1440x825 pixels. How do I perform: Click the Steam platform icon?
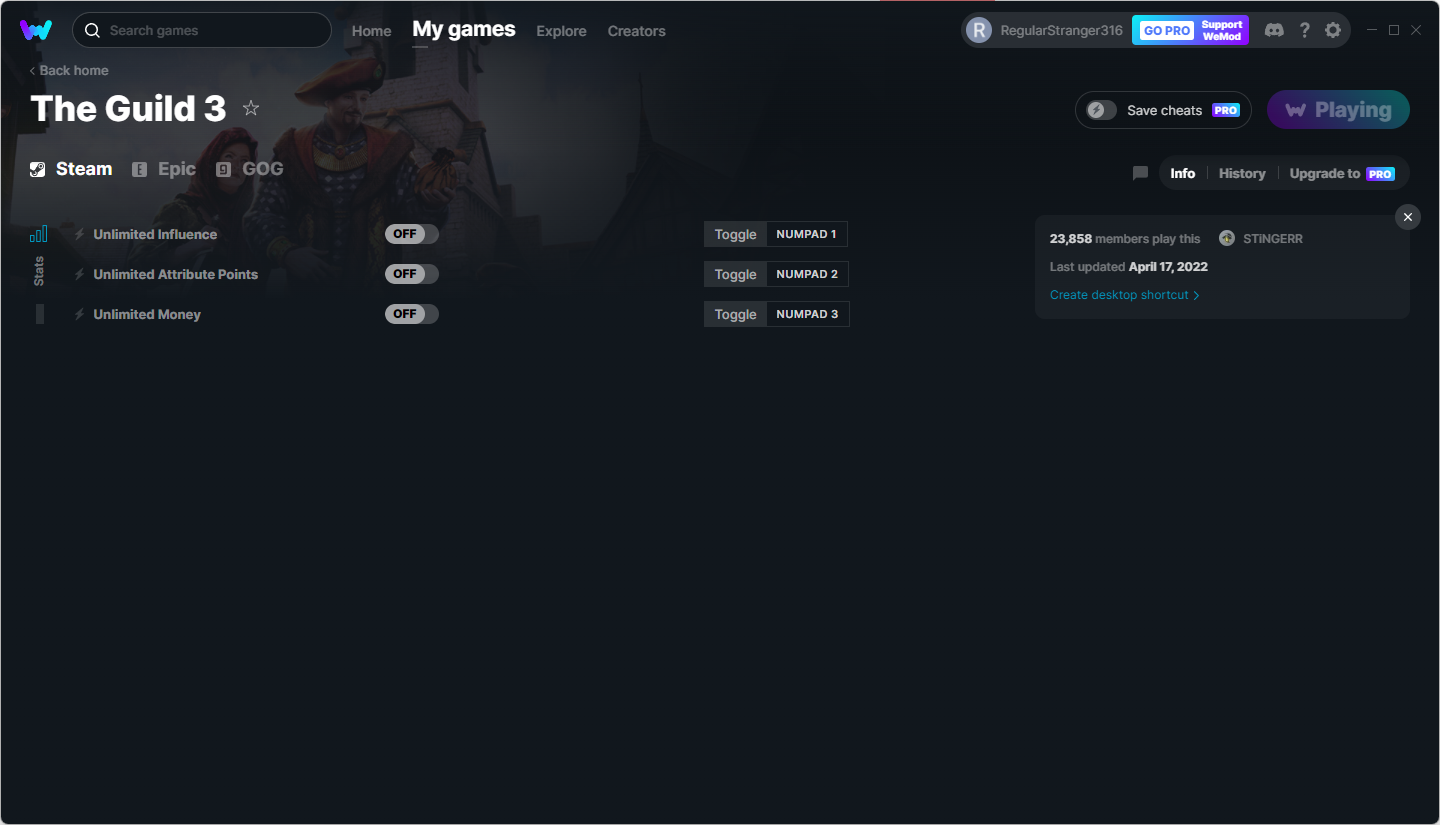coord(37,169)
